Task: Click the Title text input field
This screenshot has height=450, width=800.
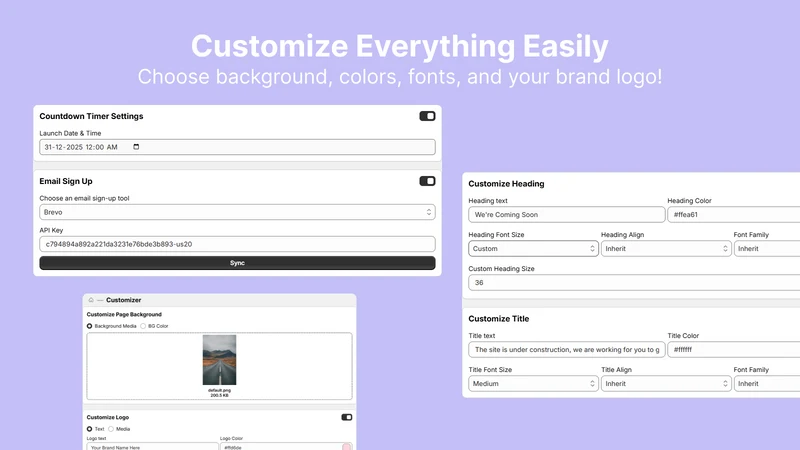Action: [567, 349]
